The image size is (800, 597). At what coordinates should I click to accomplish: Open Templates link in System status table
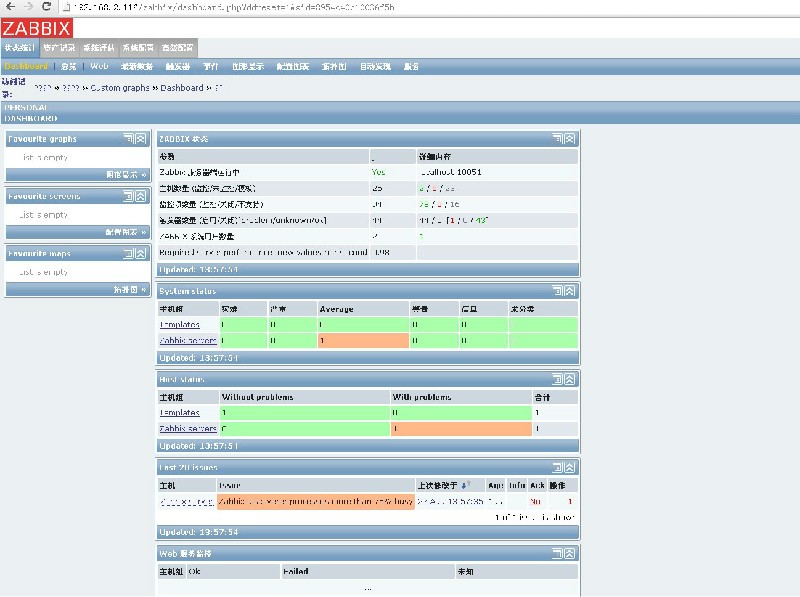180,325
